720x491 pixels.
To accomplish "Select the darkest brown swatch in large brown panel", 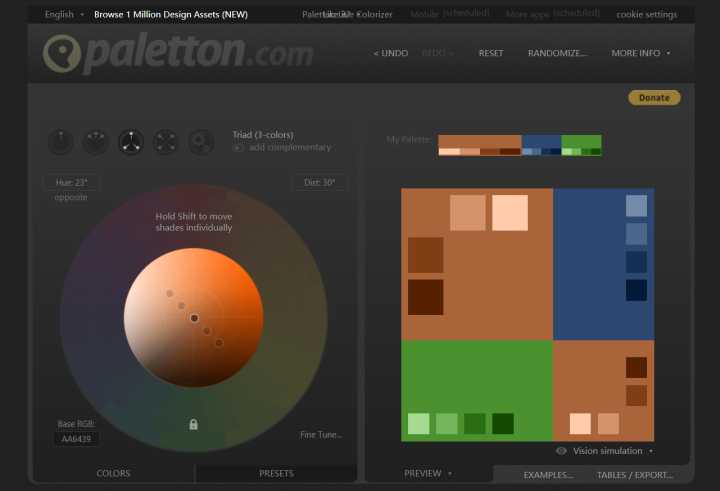I will click(426, 297).
